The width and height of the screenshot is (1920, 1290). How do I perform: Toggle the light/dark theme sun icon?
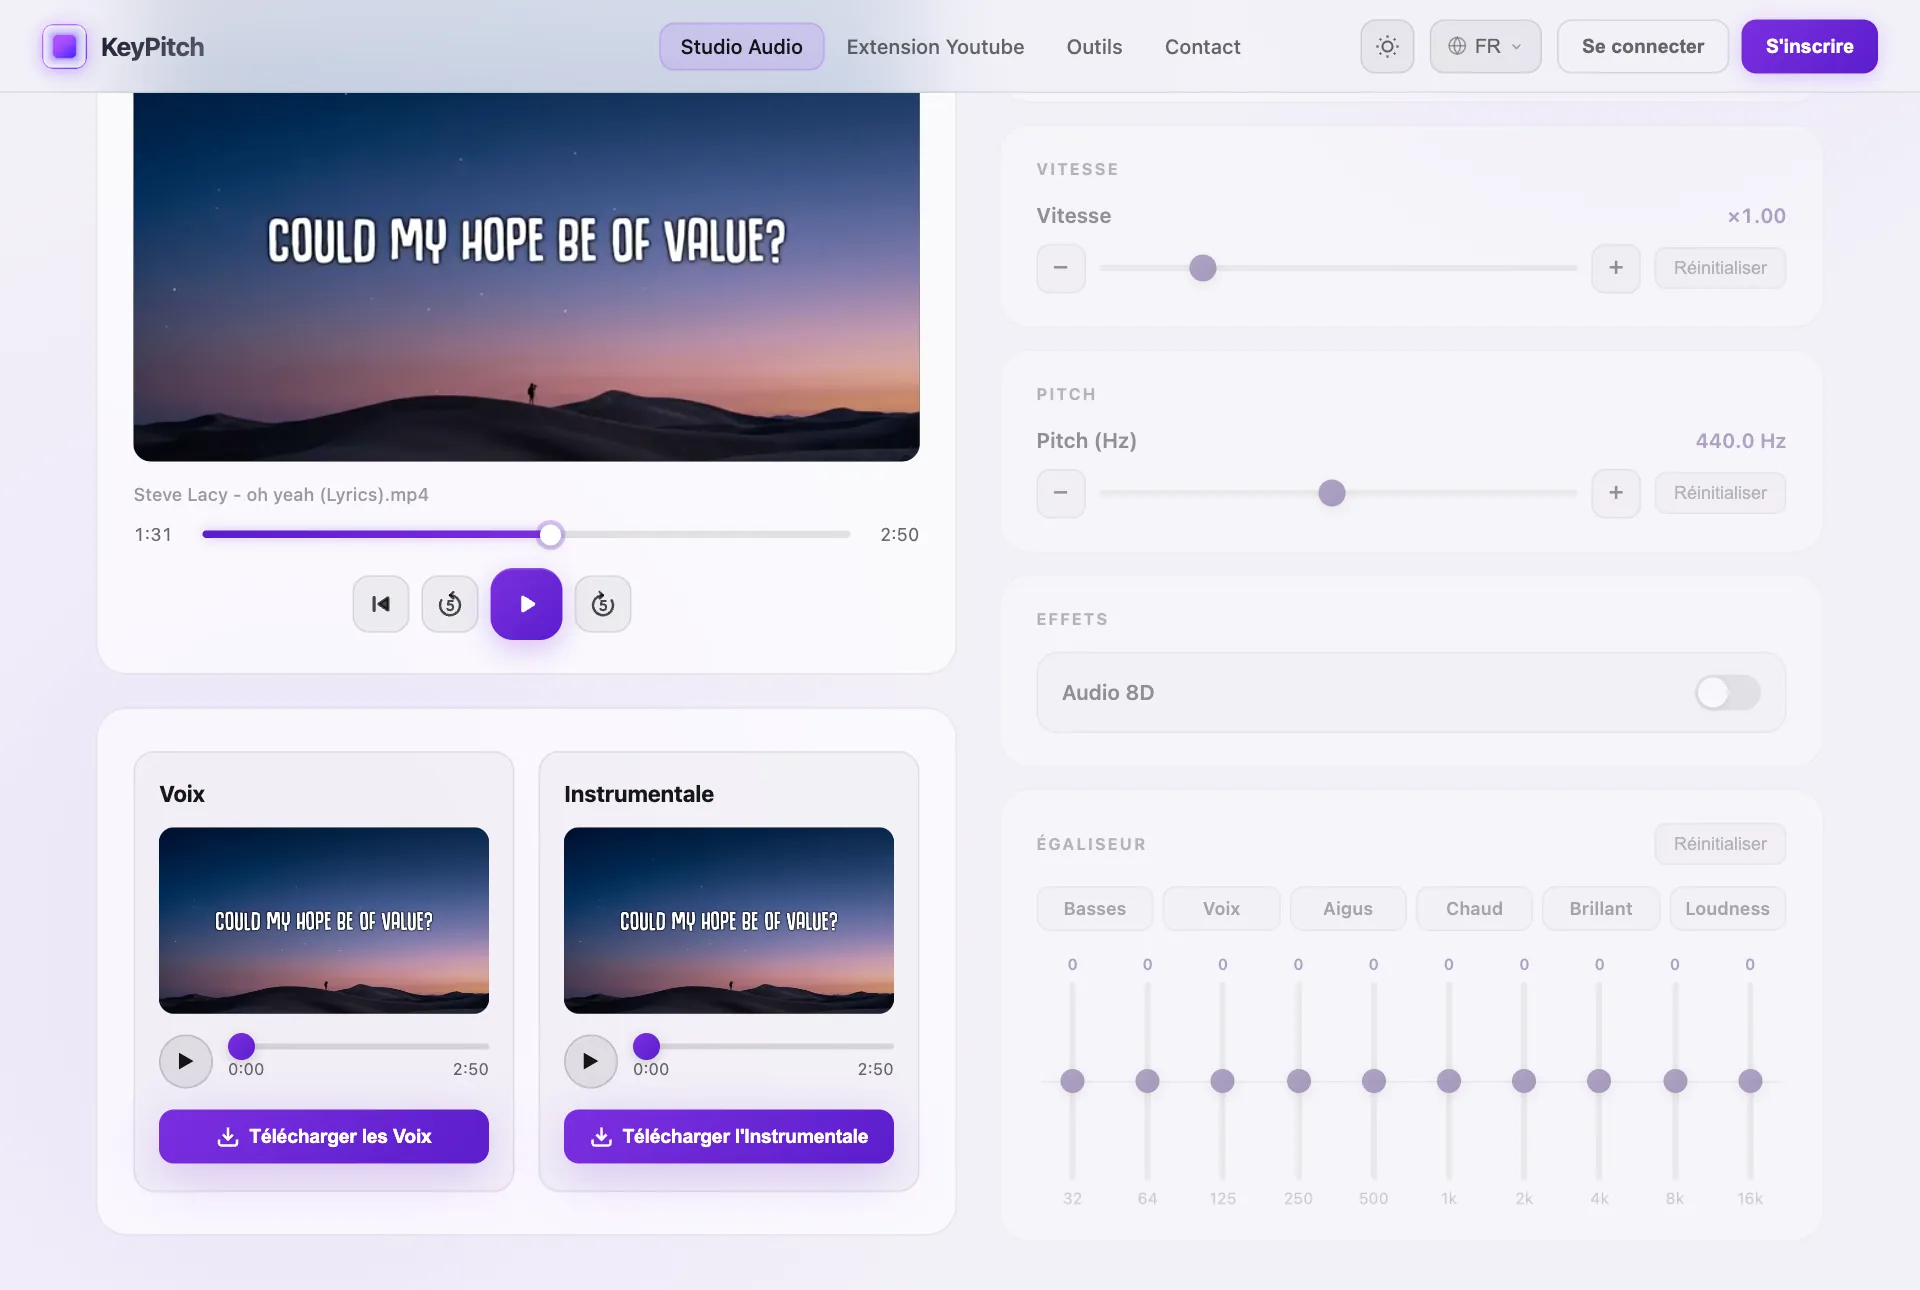[x=1387, y=47]
